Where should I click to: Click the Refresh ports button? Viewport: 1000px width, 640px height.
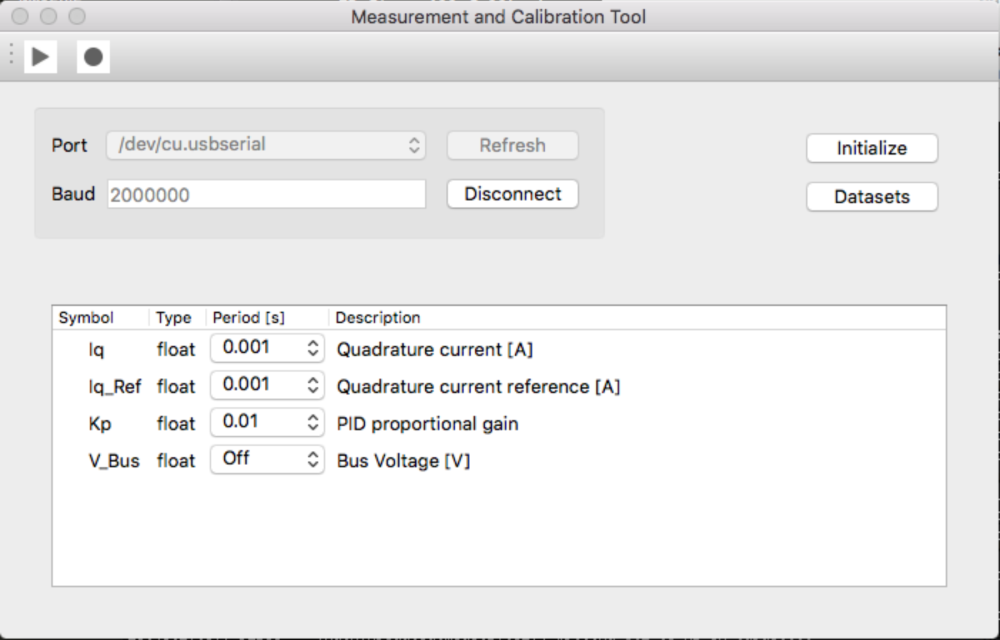point(512,145)
